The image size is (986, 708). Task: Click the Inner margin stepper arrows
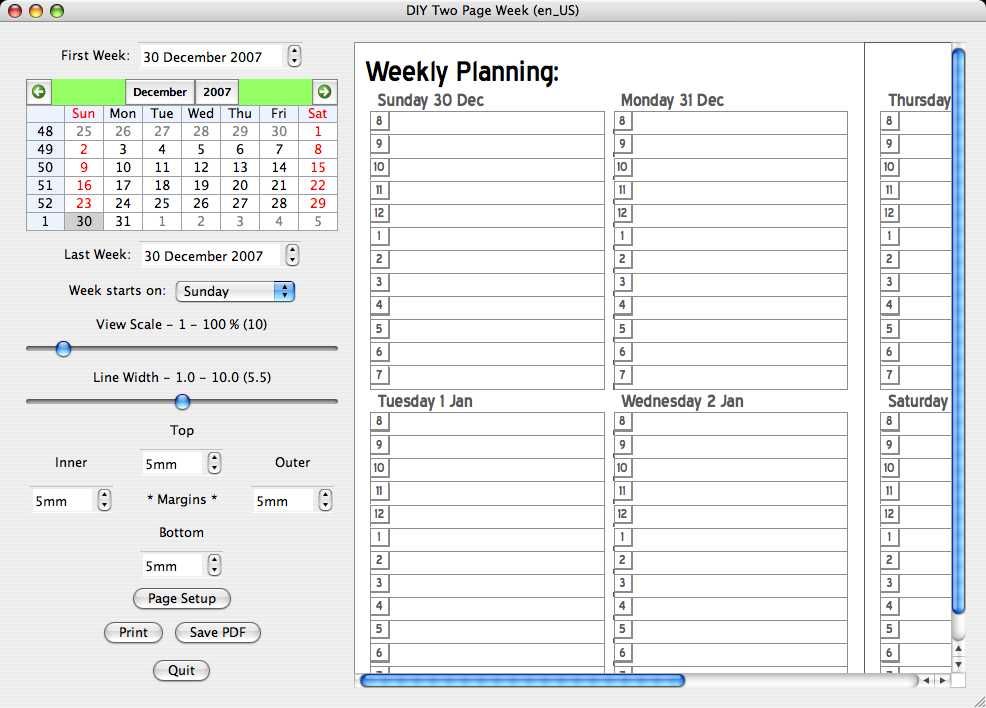click(104, 500)
